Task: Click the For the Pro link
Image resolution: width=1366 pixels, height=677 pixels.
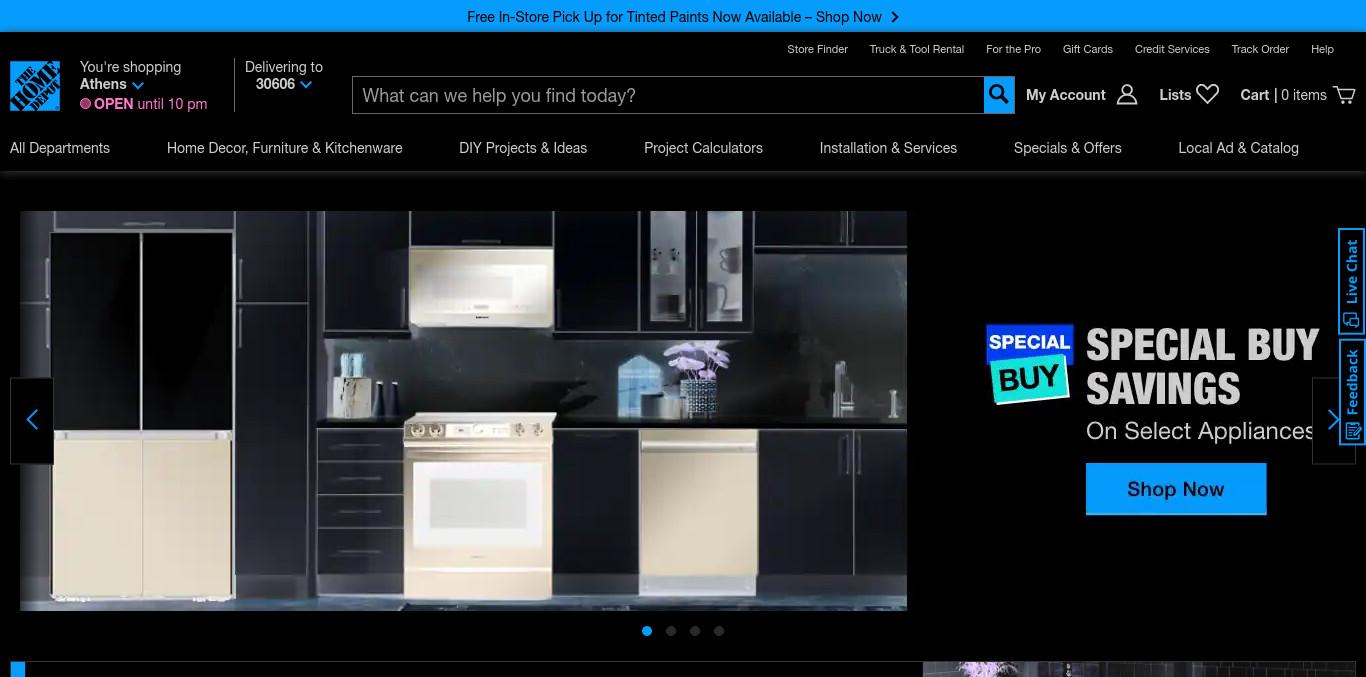Action: click(x=1013, y=49)
